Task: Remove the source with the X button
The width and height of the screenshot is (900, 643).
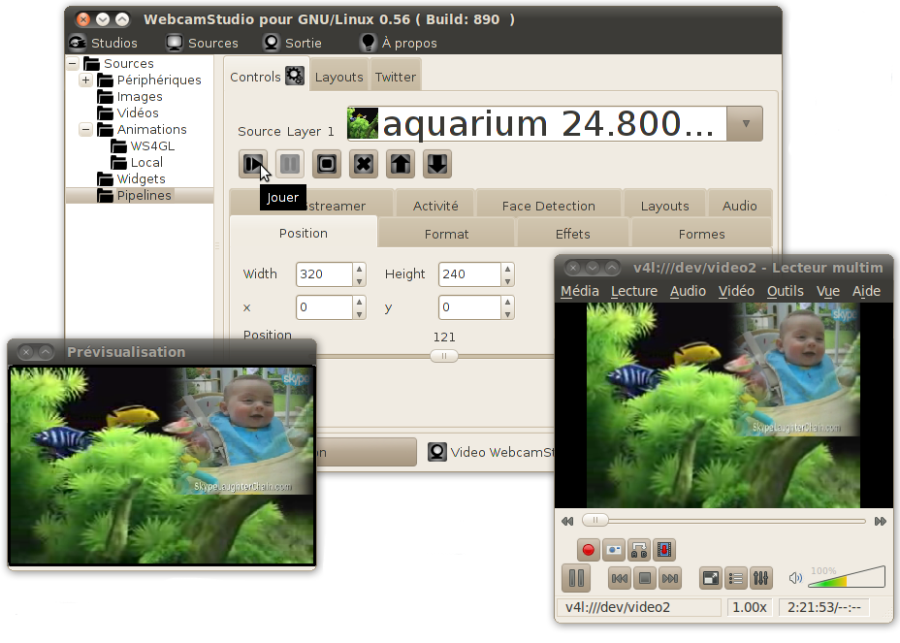Action: click(363, 164)
